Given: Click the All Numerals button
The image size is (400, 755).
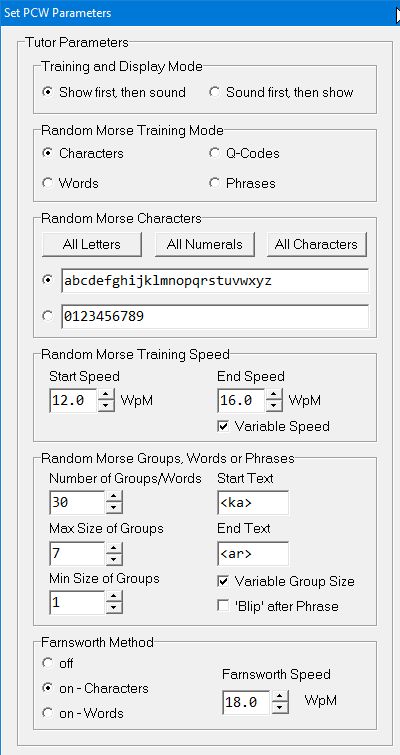Looking at the screenshot, I should coord(205,244).
